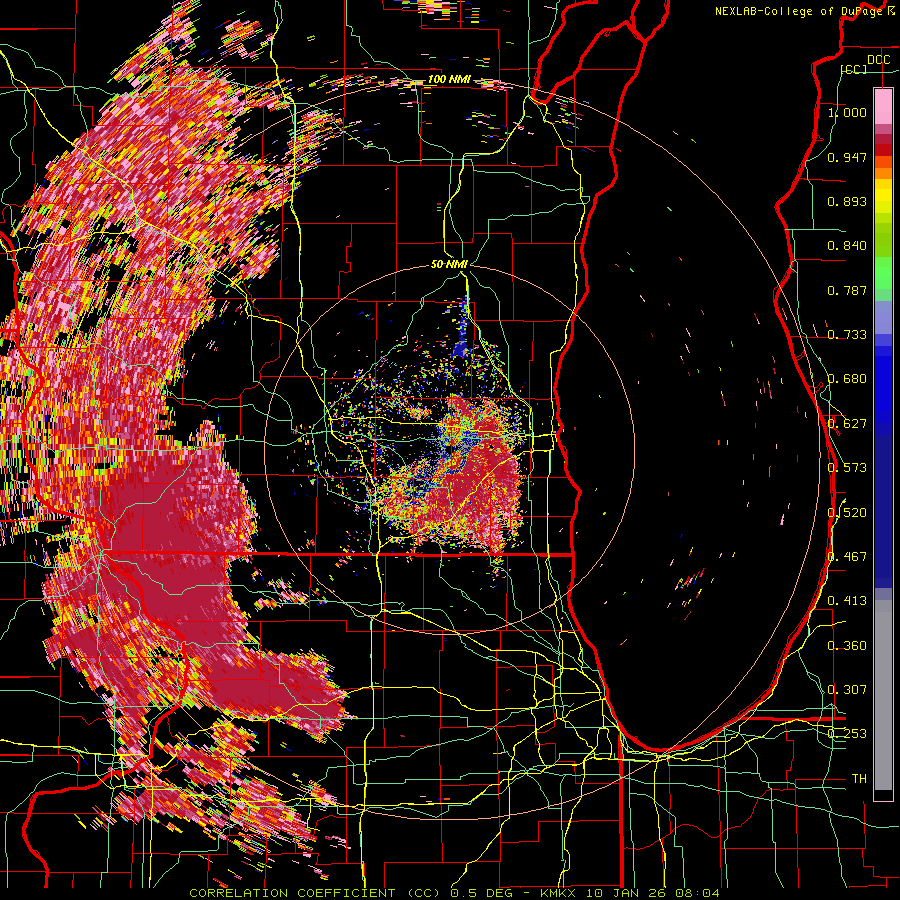The height and width of the screenshot is (900, 900).
Task: Click the 0.360 color scale value
Action: [x=847, y=646]
